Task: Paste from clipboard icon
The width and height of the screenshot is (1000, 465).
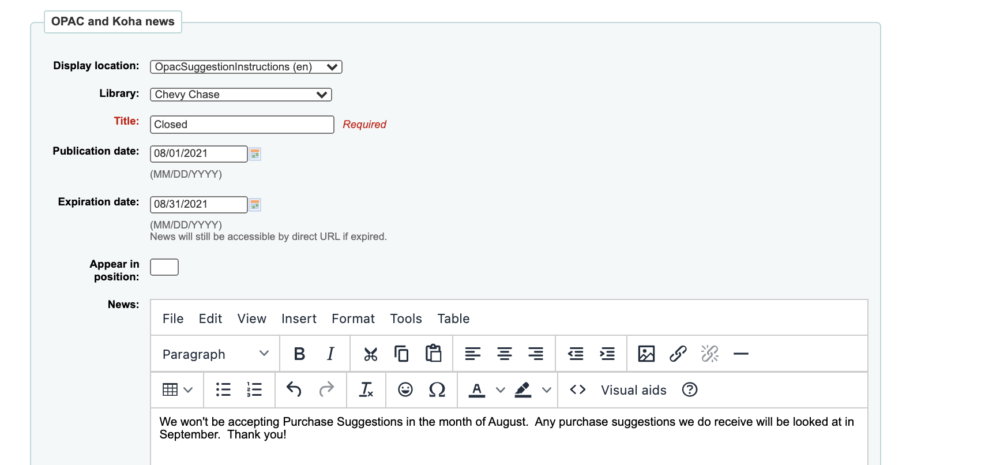Action: pos(434,354)
